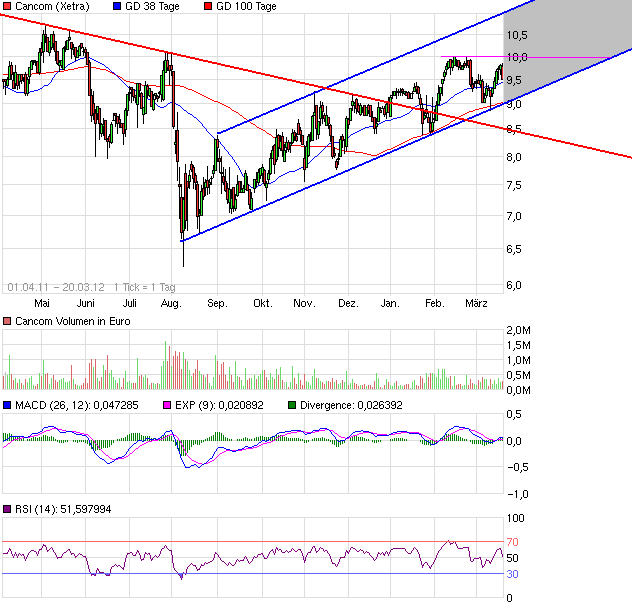Viewport: 632px width, 606px height.
Task: Click the date range '01.04.11 – 20.03.12' text
Action: click(56, 287)
